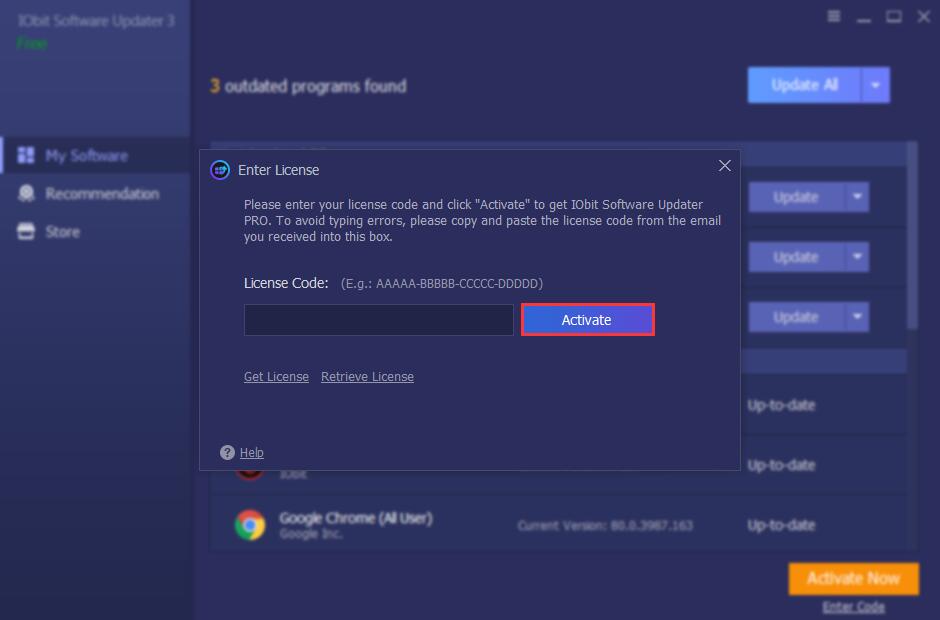
Task: Close the IObit Software Updater main window
Action: click(x=924, y=17)
